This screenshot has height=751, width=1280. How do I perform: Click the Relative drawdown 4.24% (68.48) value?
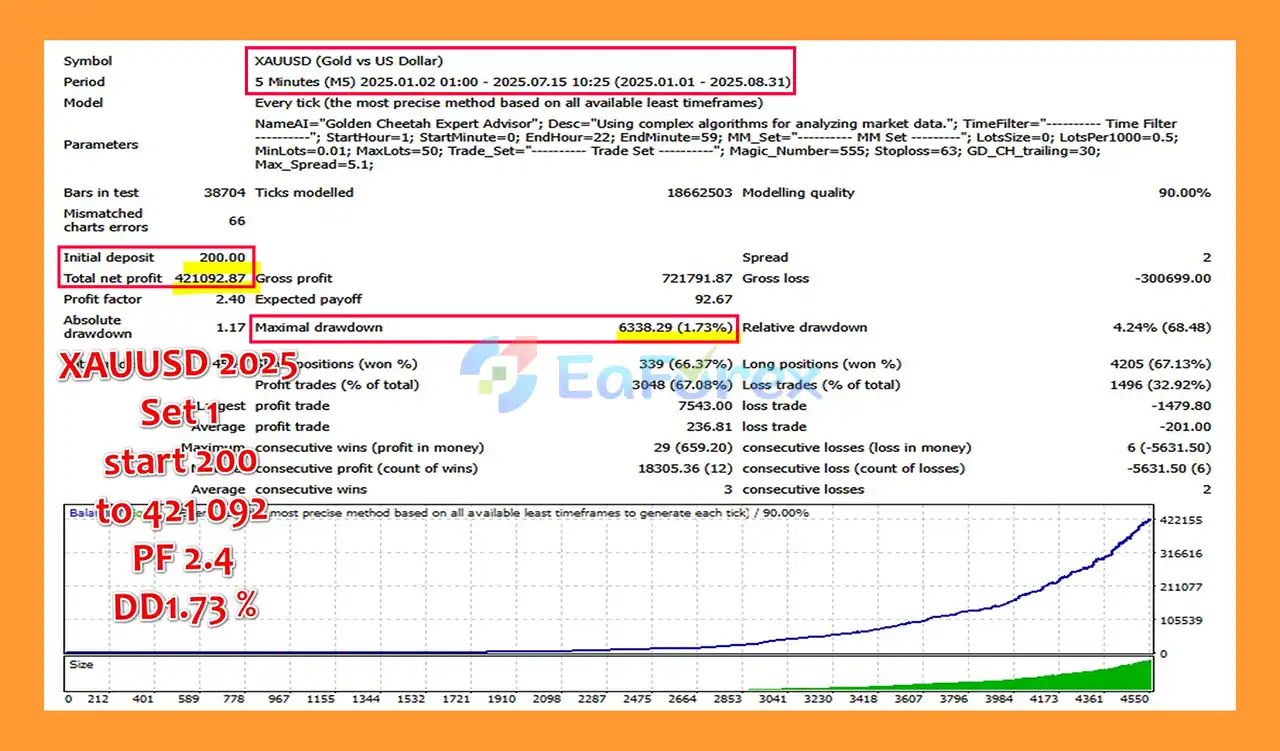(1161, 328)
